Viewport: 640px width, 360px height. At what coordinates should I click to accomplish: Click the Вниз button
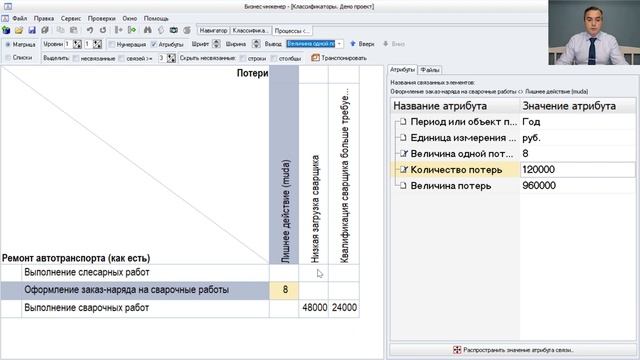click(x=393, y=44)
